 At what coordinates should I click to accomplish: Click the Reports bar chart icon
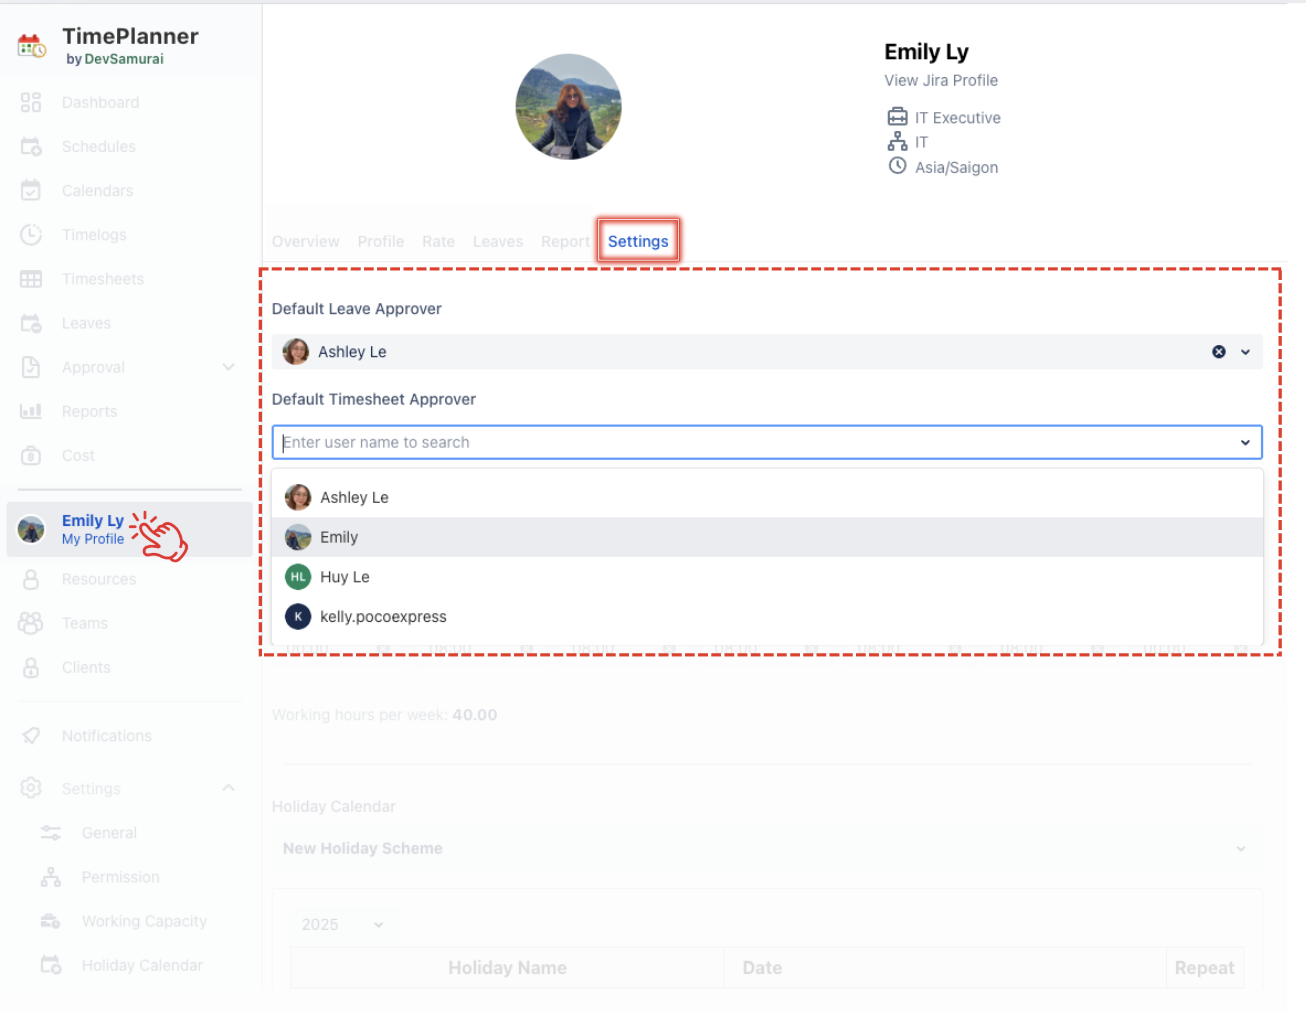tap(31, 411)
